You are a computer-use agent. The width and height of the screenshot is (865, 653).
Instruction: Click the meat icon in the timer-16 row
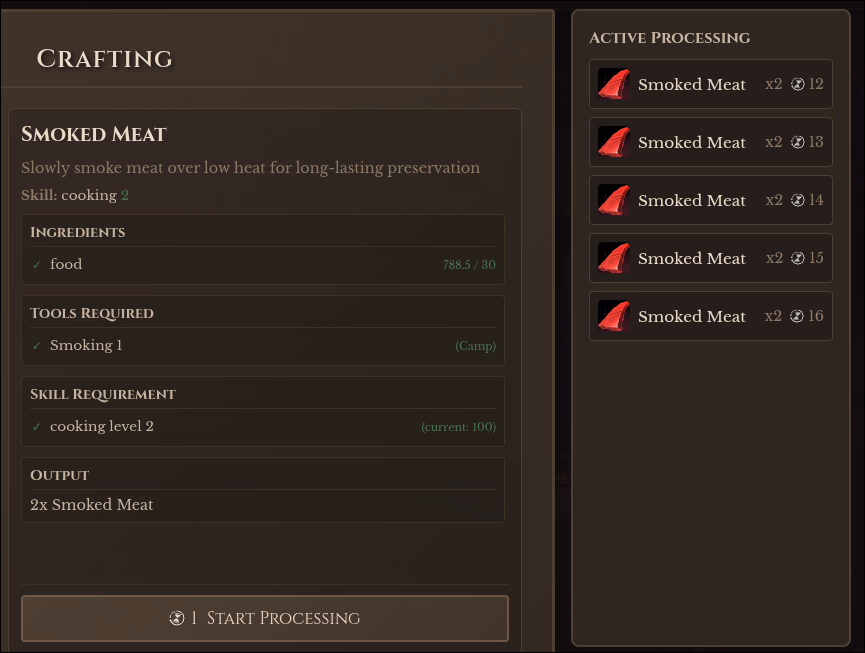(613, 316)
